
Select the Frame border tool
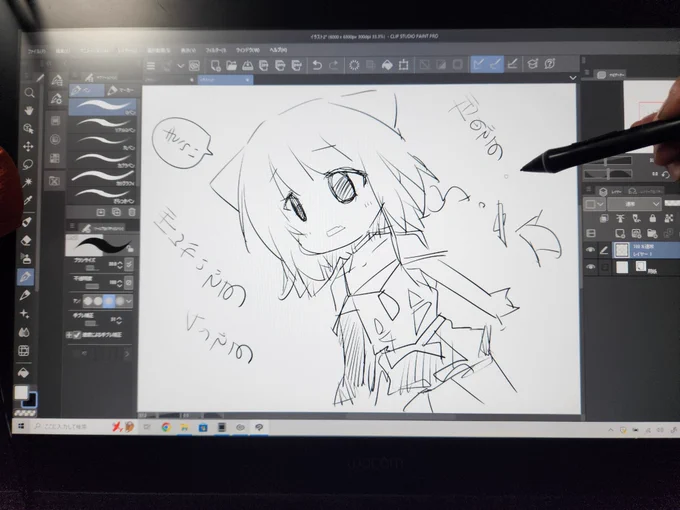pos(24,350)
